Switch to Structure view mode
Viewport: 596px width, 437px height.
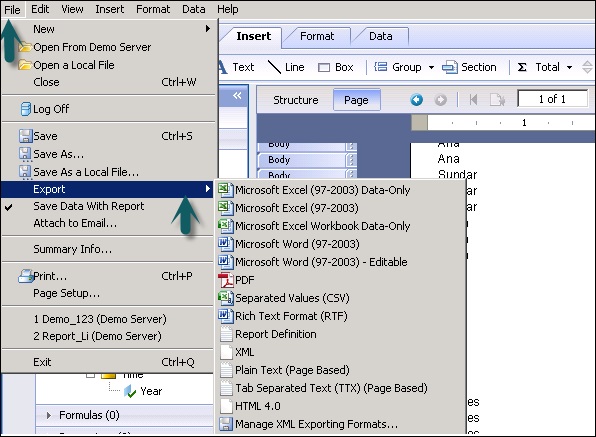tap(295, 100)
